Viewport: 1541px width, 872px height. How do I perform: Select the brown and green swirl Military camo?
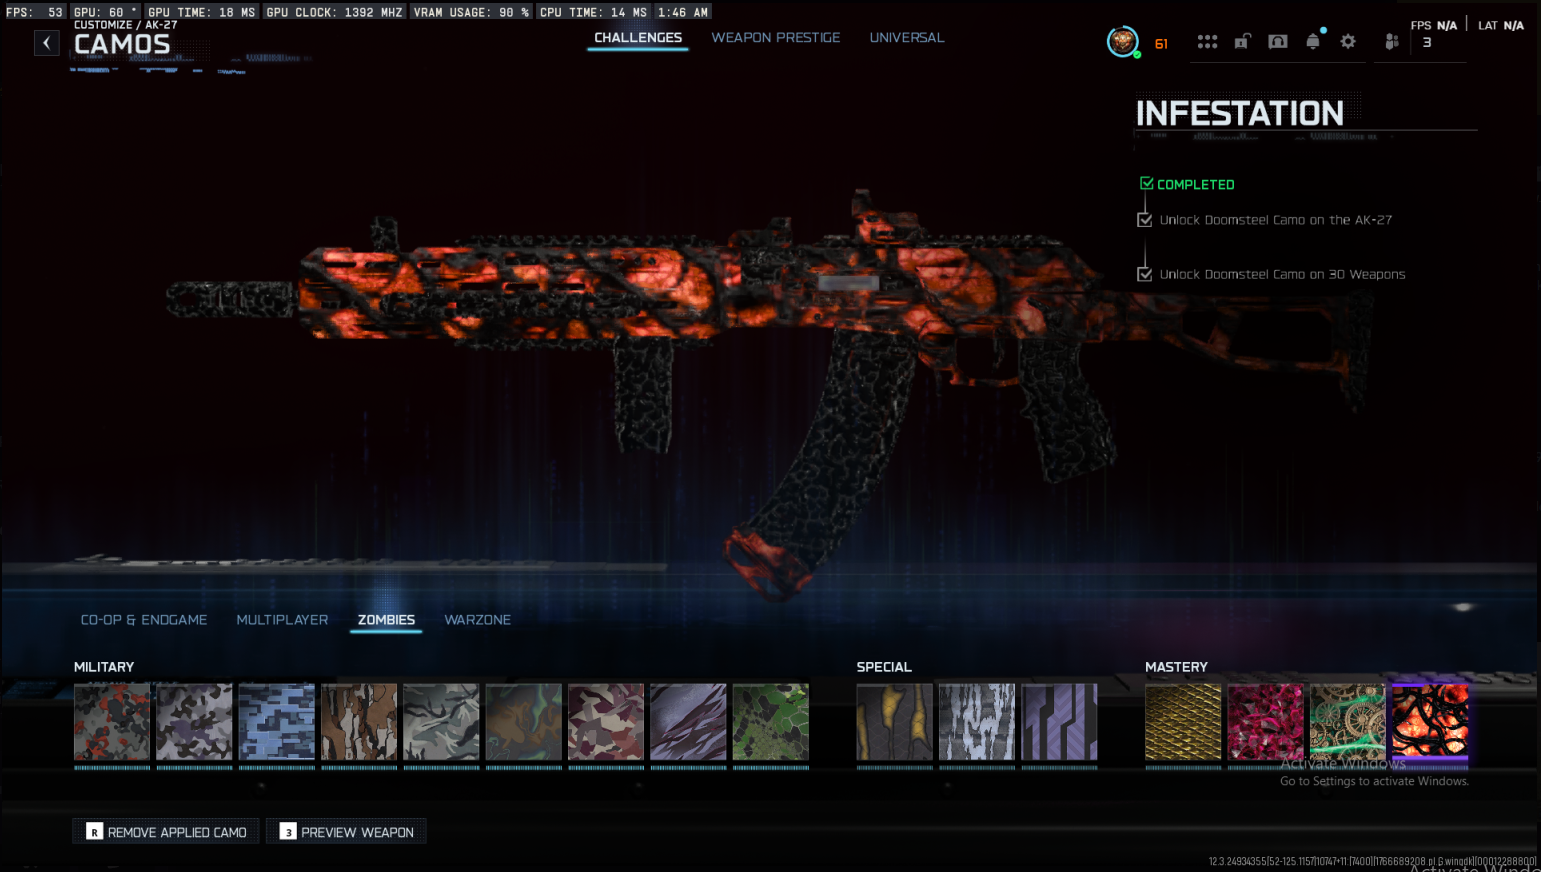pos(524,722)
